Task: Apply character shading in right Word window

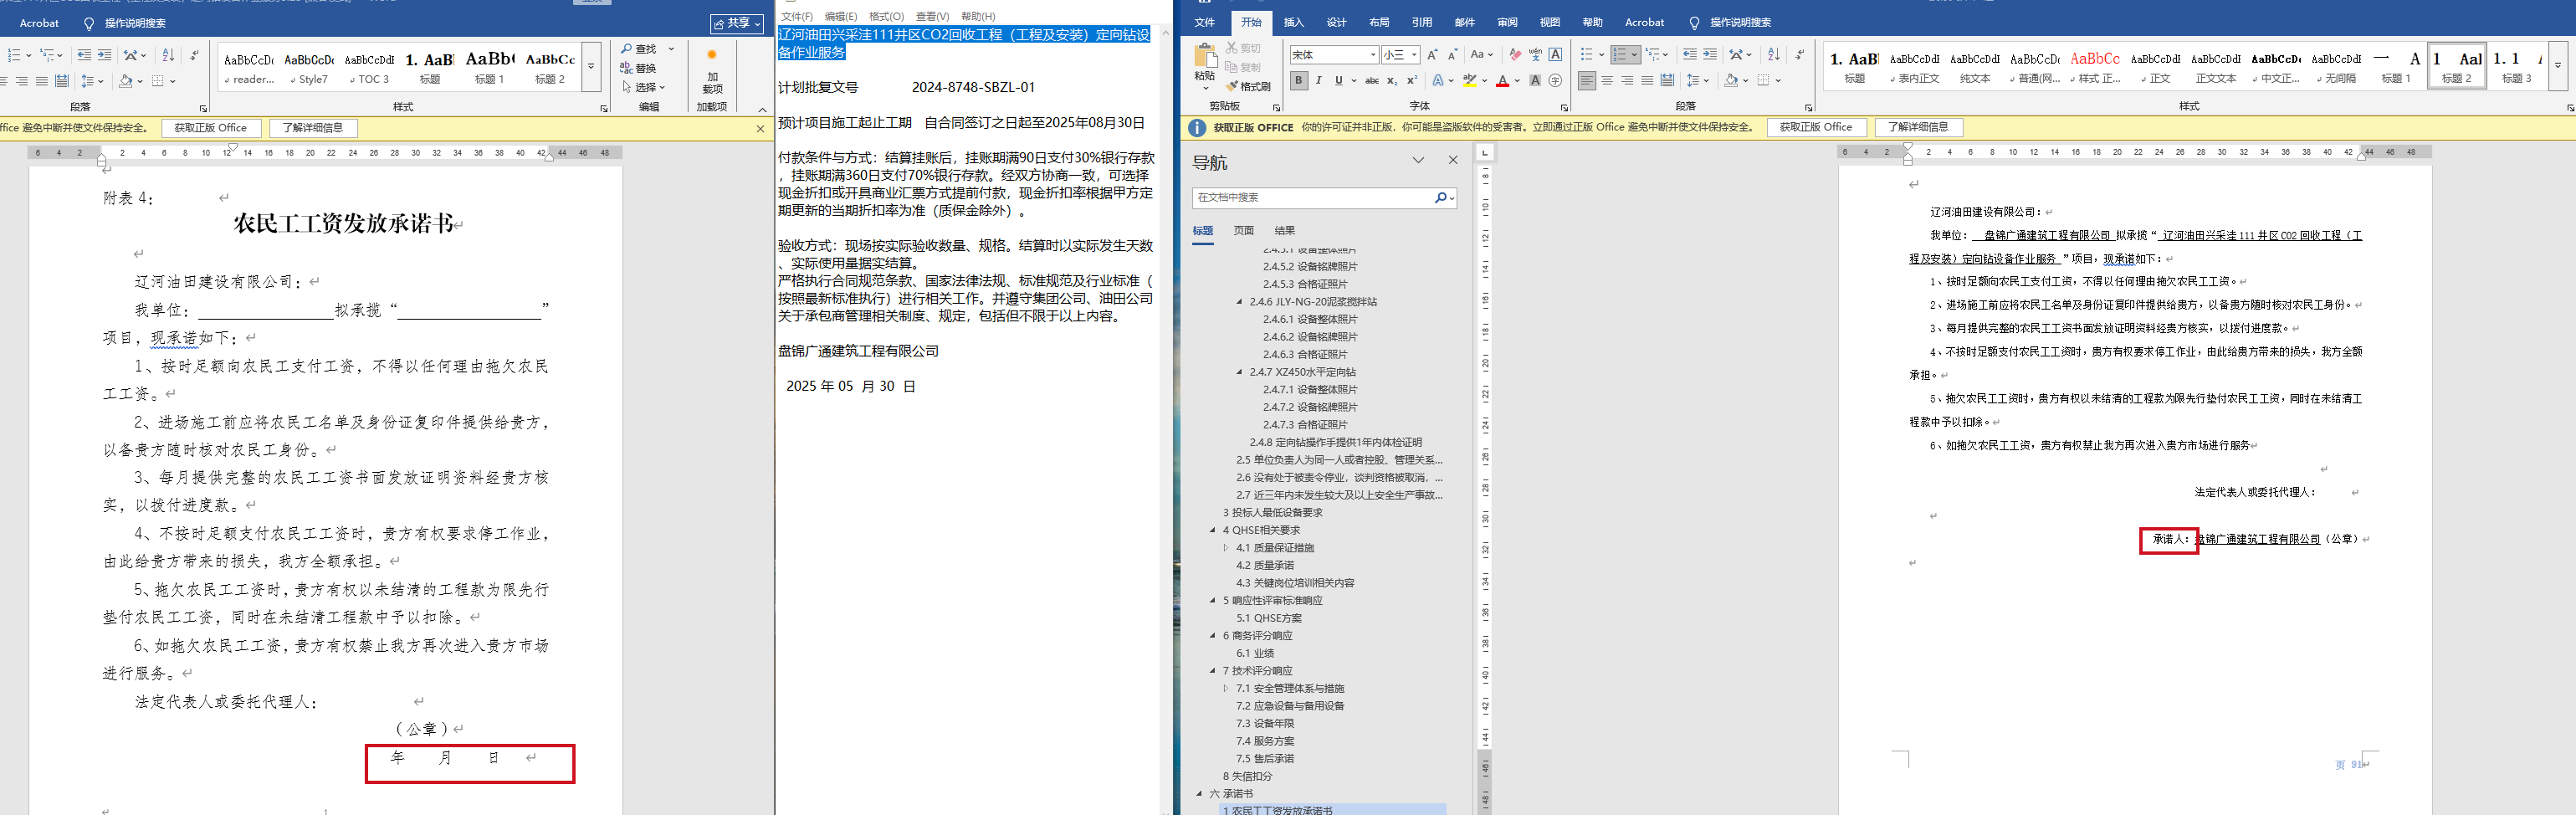Action: pyautogui.click(x=1535, y=81)
